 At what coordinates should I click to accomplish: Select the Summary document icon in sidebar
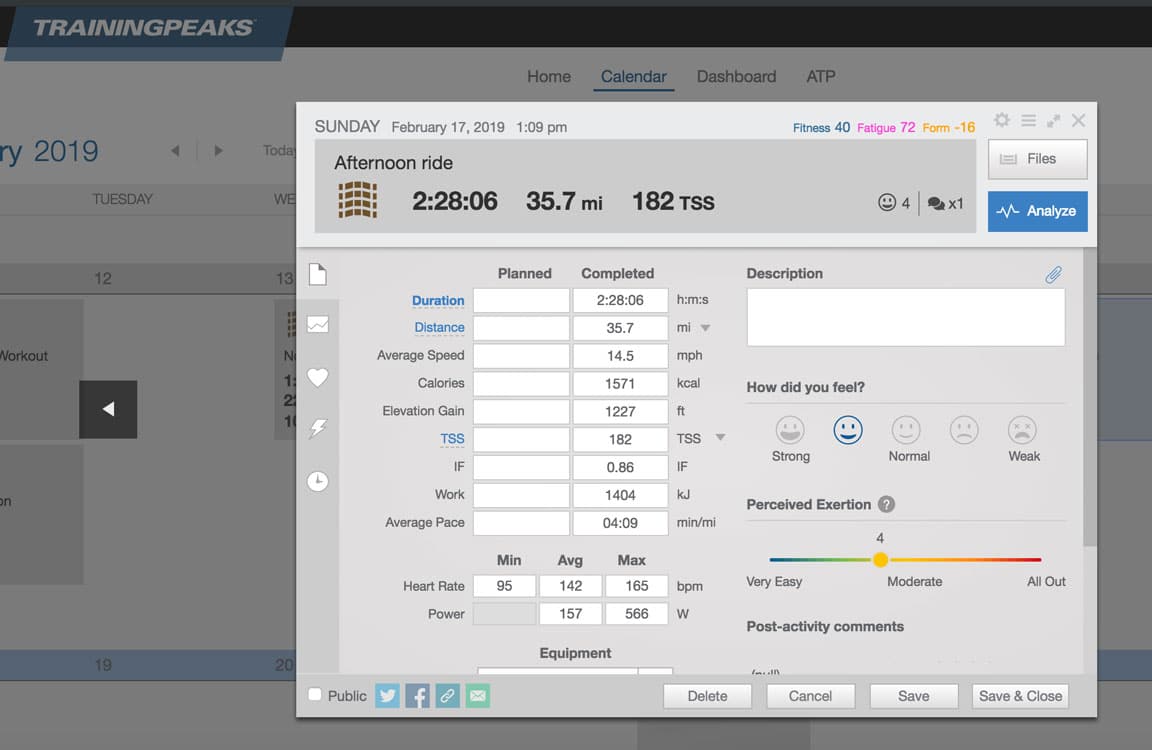(x=317, y=274)
